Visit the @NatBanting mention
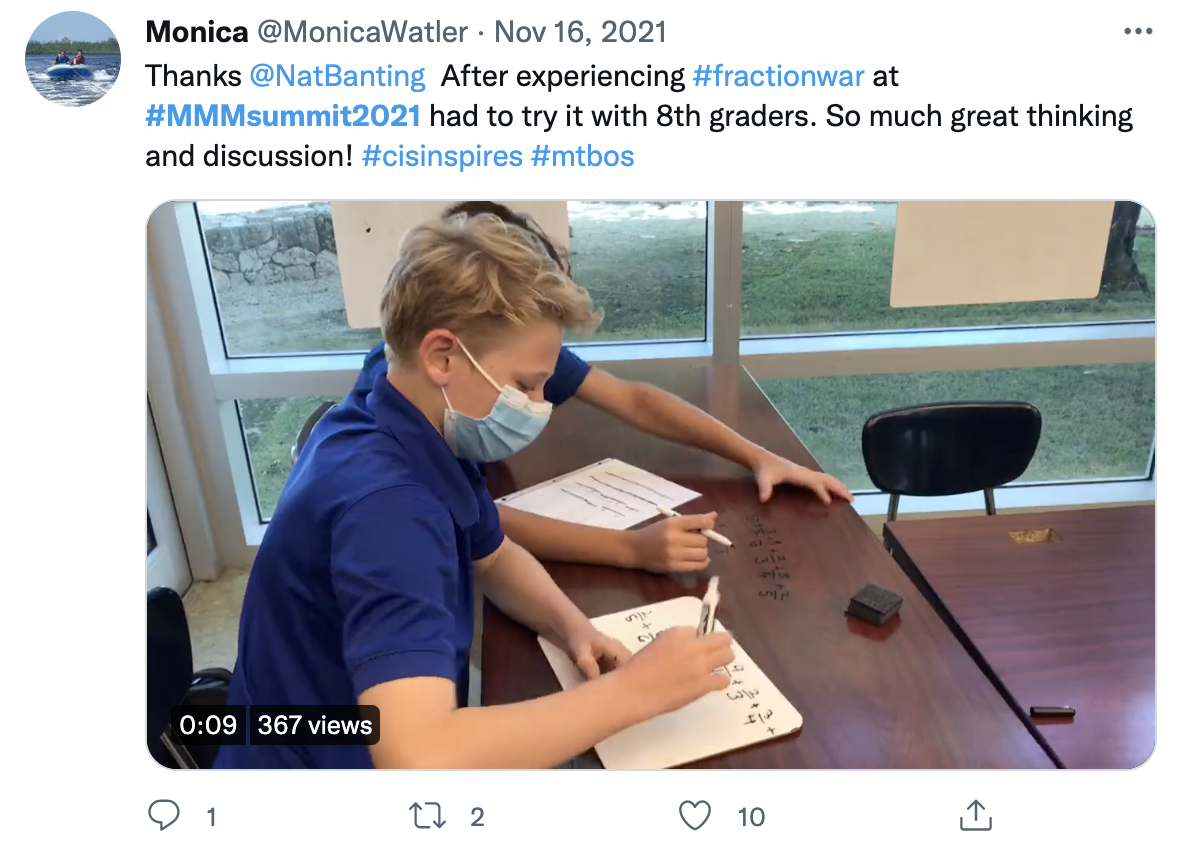The image size is (1178, 848). pyautogui.click(x=338, y=75)
